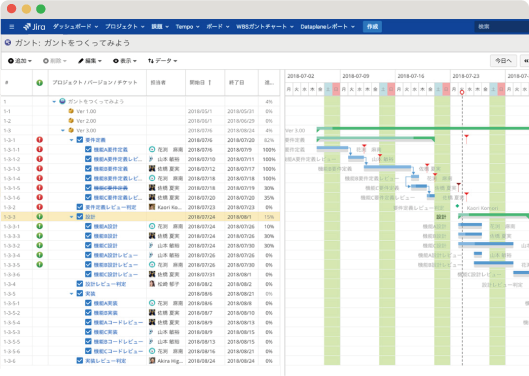Screen dimensions: 529x376
Task: Click red alert icon in row 1-3-1-1
Action: [40, 149]
